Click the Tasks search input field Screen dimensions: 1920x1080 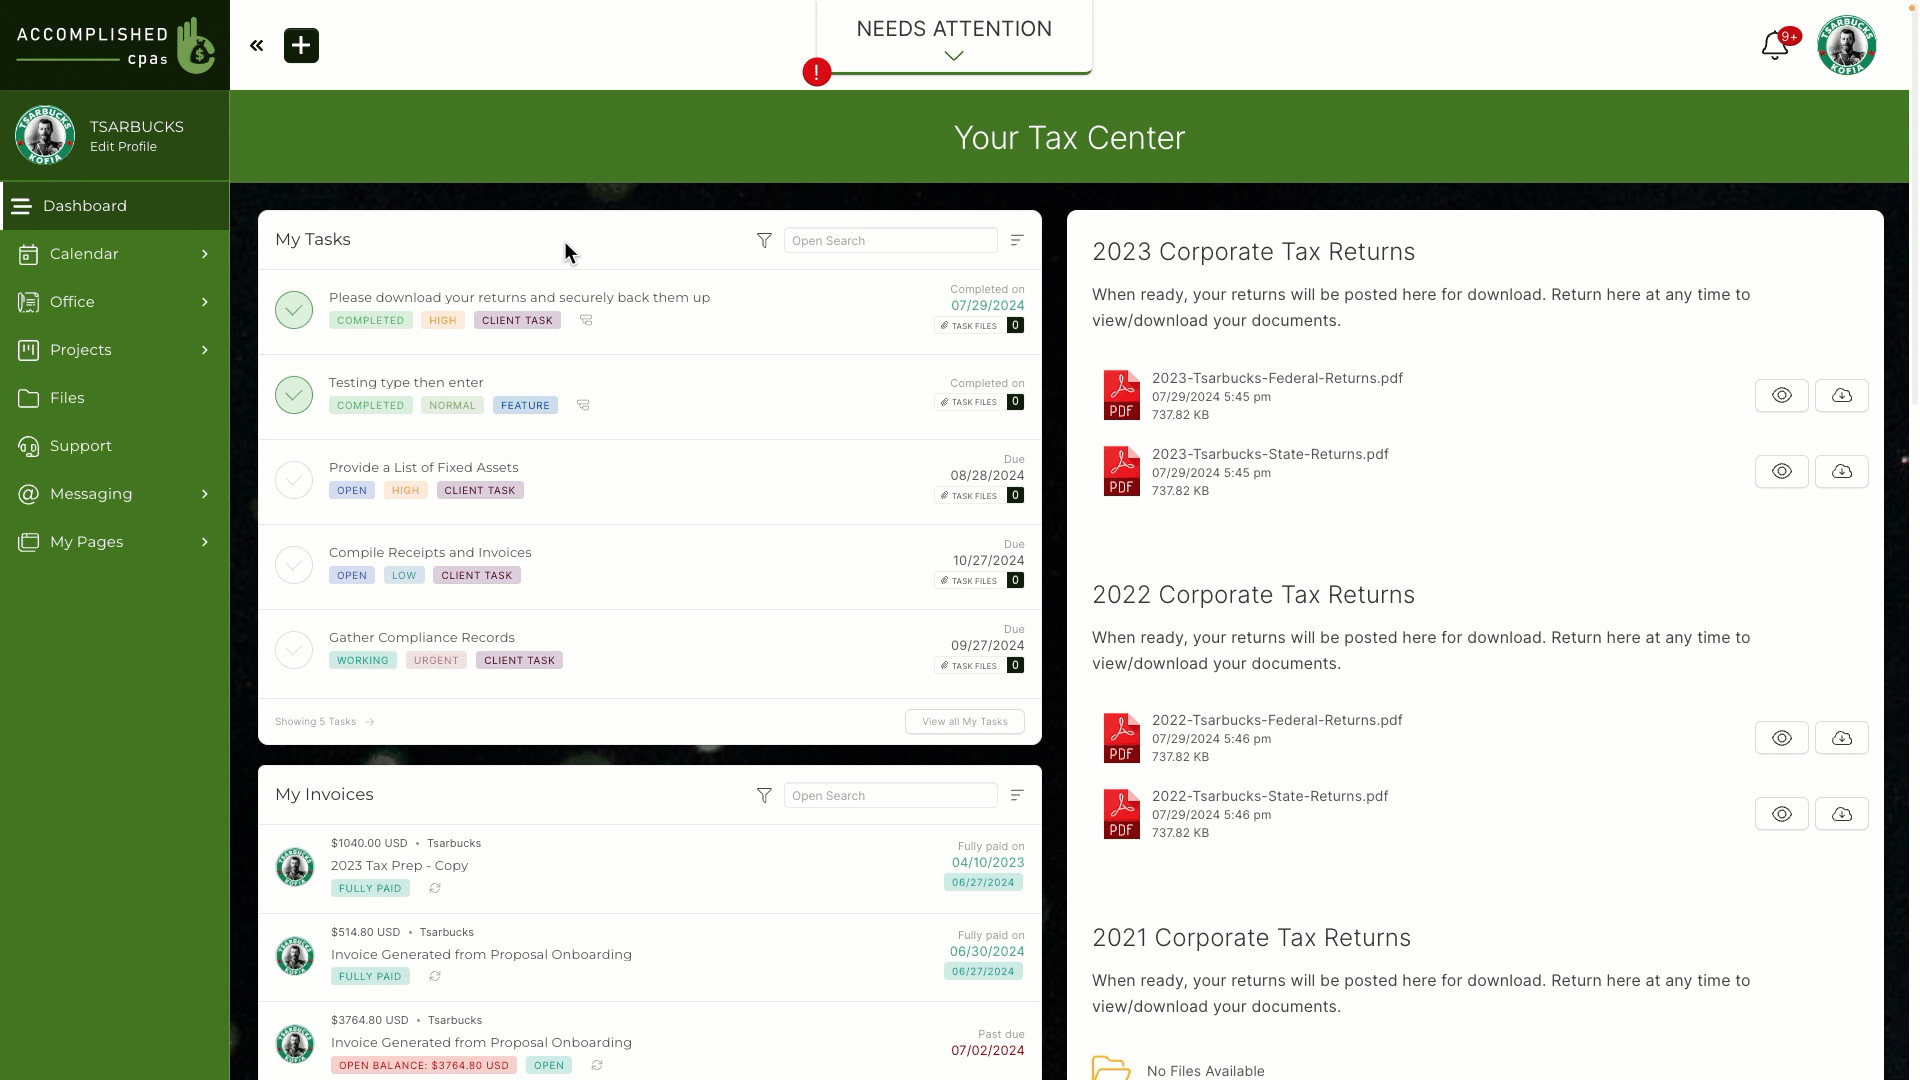pyautogui.click(x=890, y=240)
